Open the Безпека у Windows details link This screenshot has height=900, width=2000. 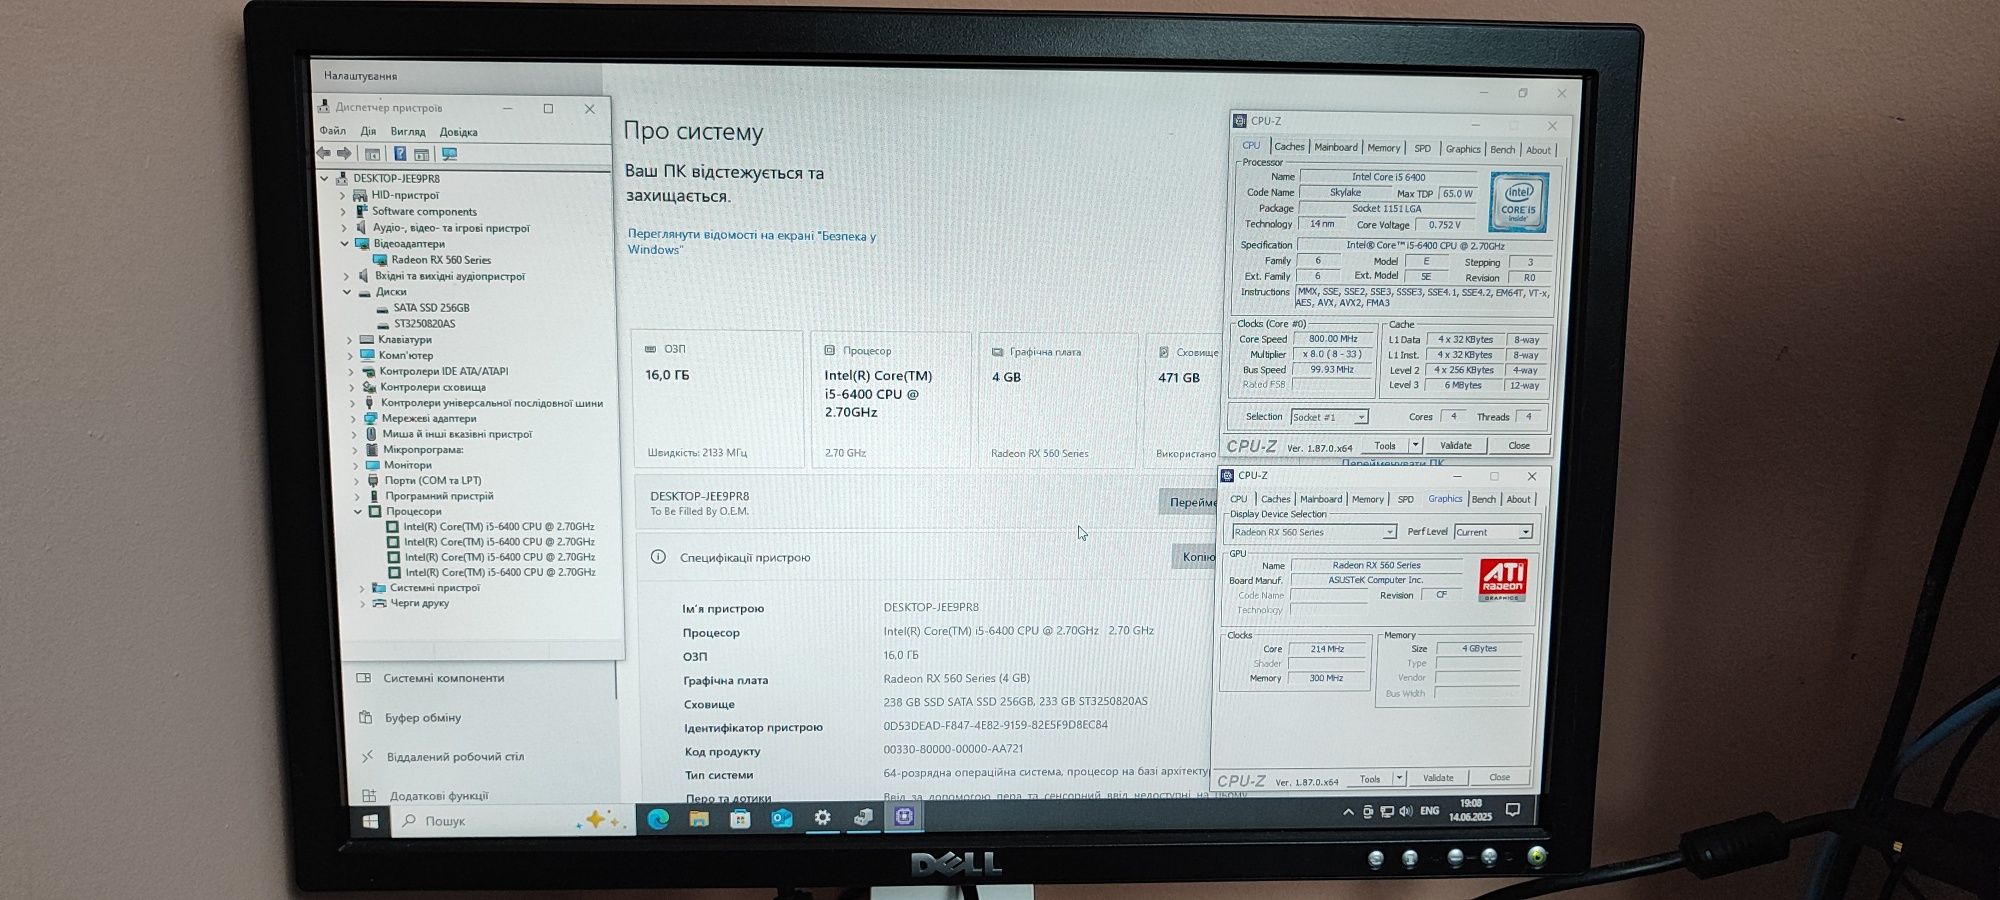(x=752, y=242)
